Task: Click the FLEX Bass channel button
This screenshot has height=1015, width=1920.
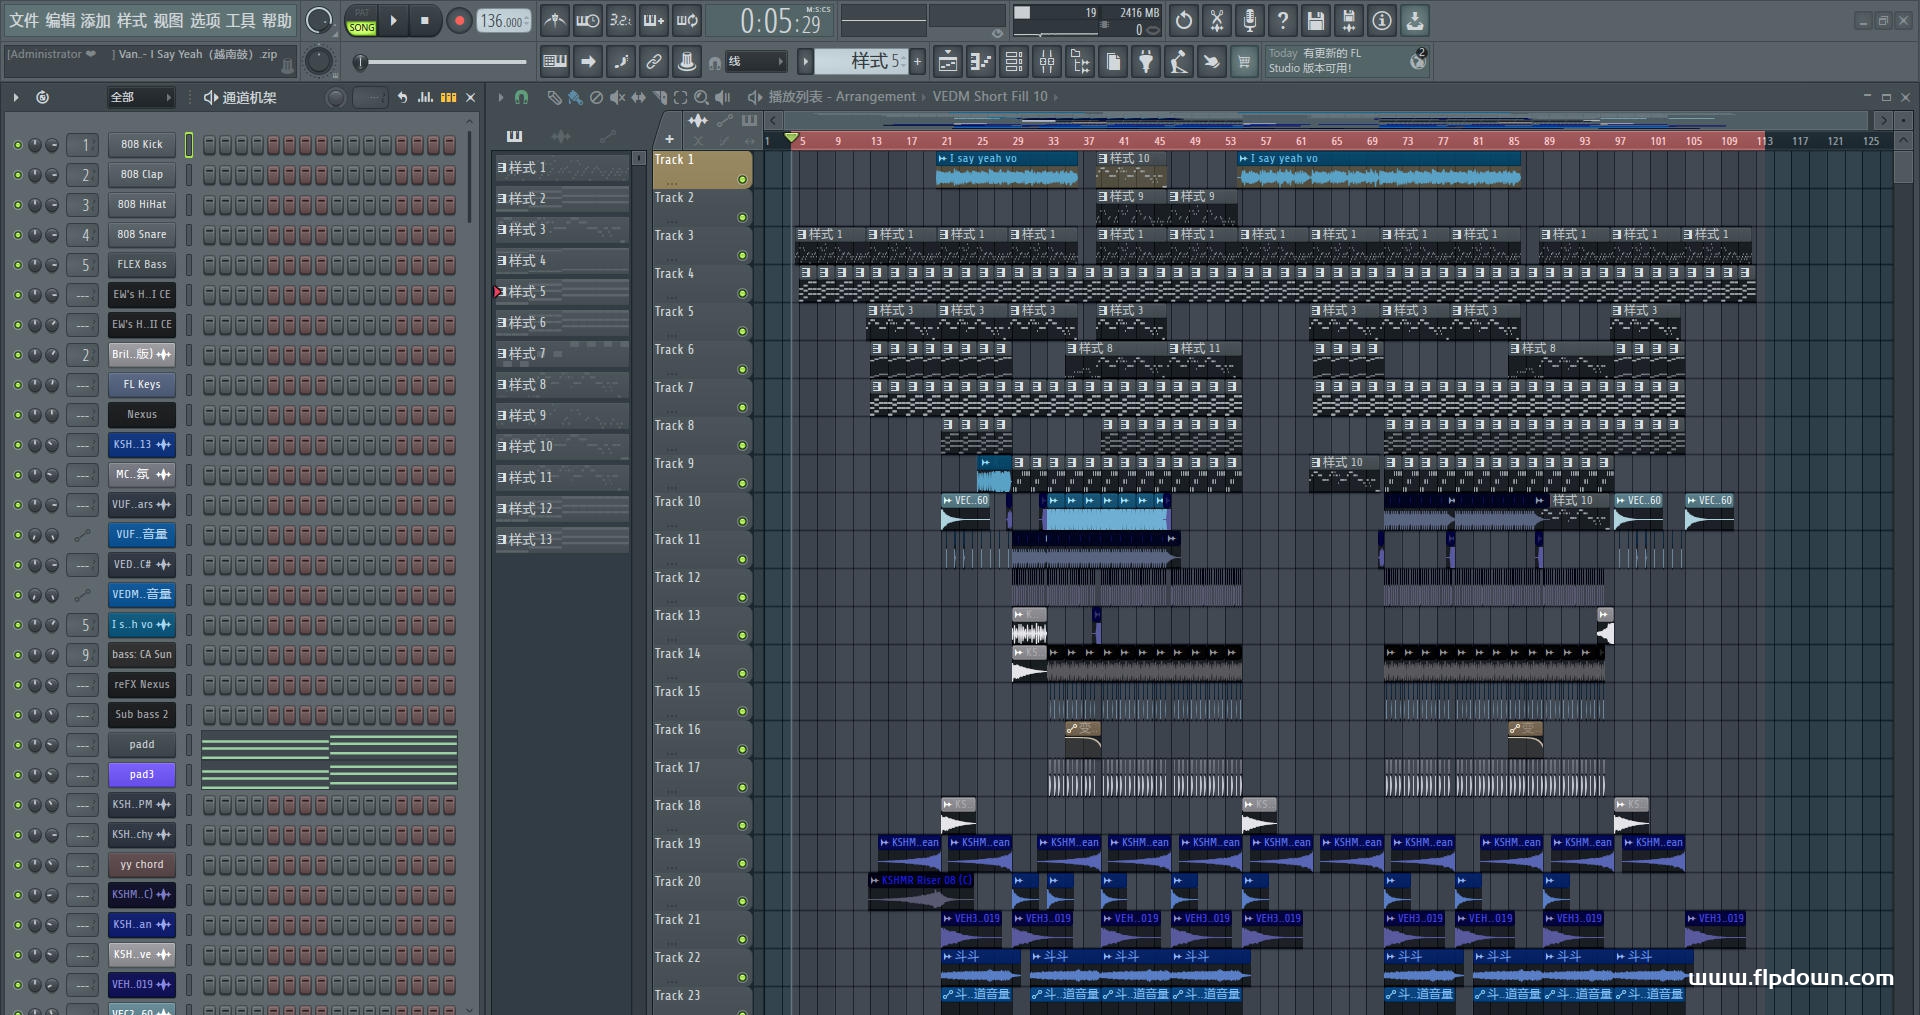Action: (141, 265)
